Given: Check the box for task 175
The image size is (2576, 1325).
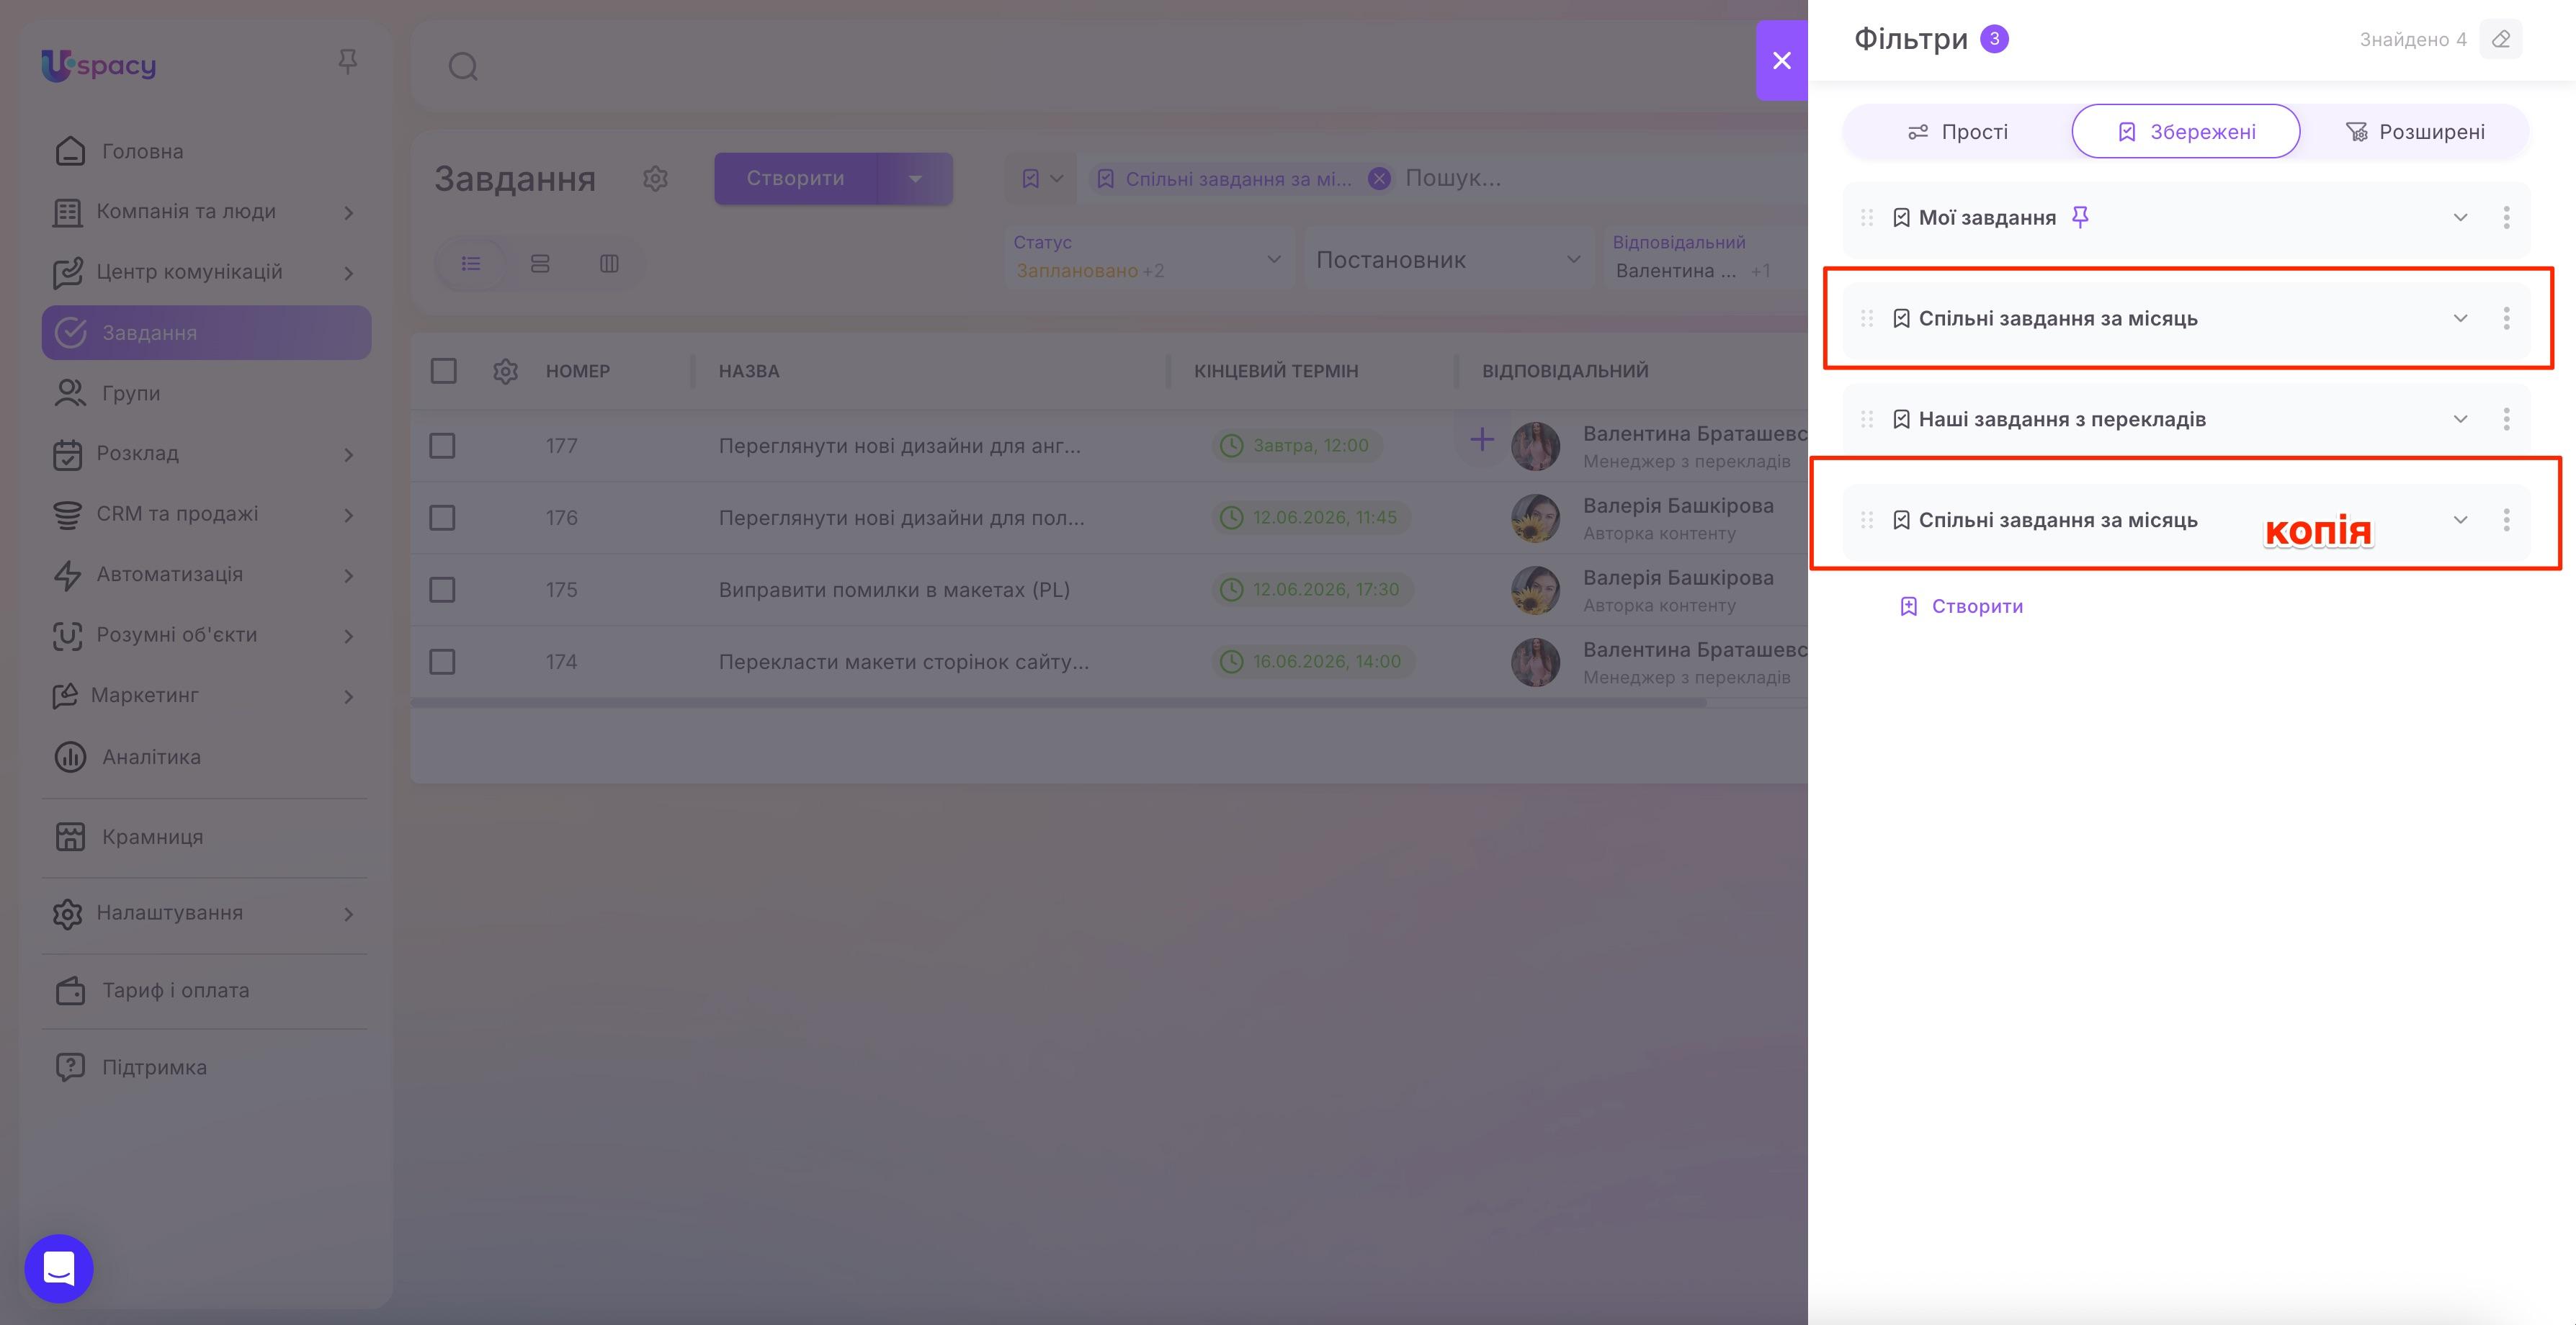Looking at the screenshot, I should click(x=442, y=590).
